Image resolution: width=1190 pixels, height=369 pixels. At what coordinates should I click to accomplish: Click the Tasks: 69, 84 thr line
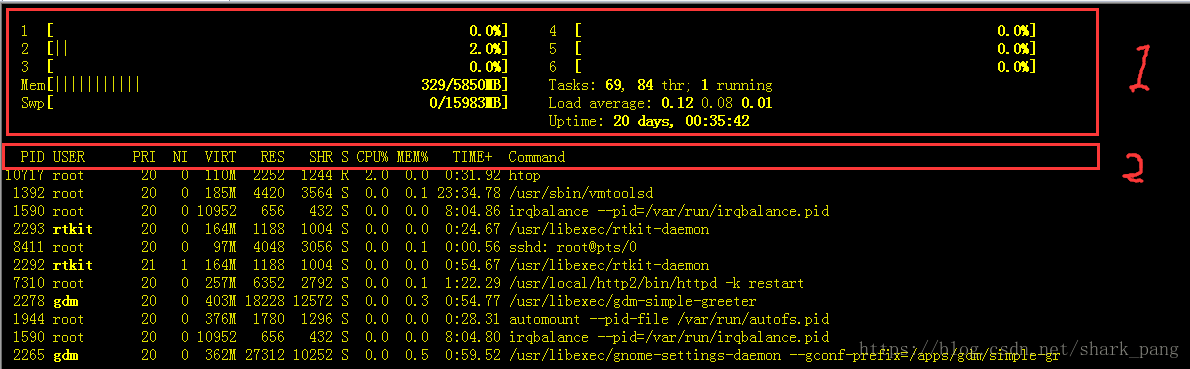660,85
